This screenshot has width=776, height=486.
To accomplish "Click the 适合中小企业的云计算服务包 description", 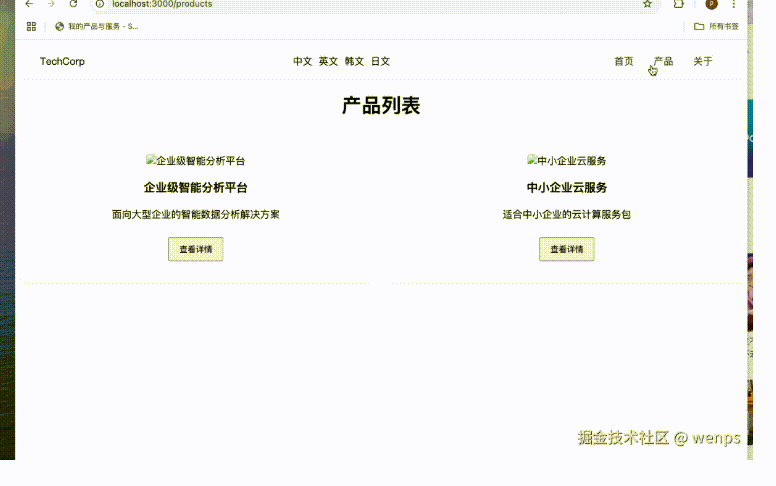I will [567, 214].
